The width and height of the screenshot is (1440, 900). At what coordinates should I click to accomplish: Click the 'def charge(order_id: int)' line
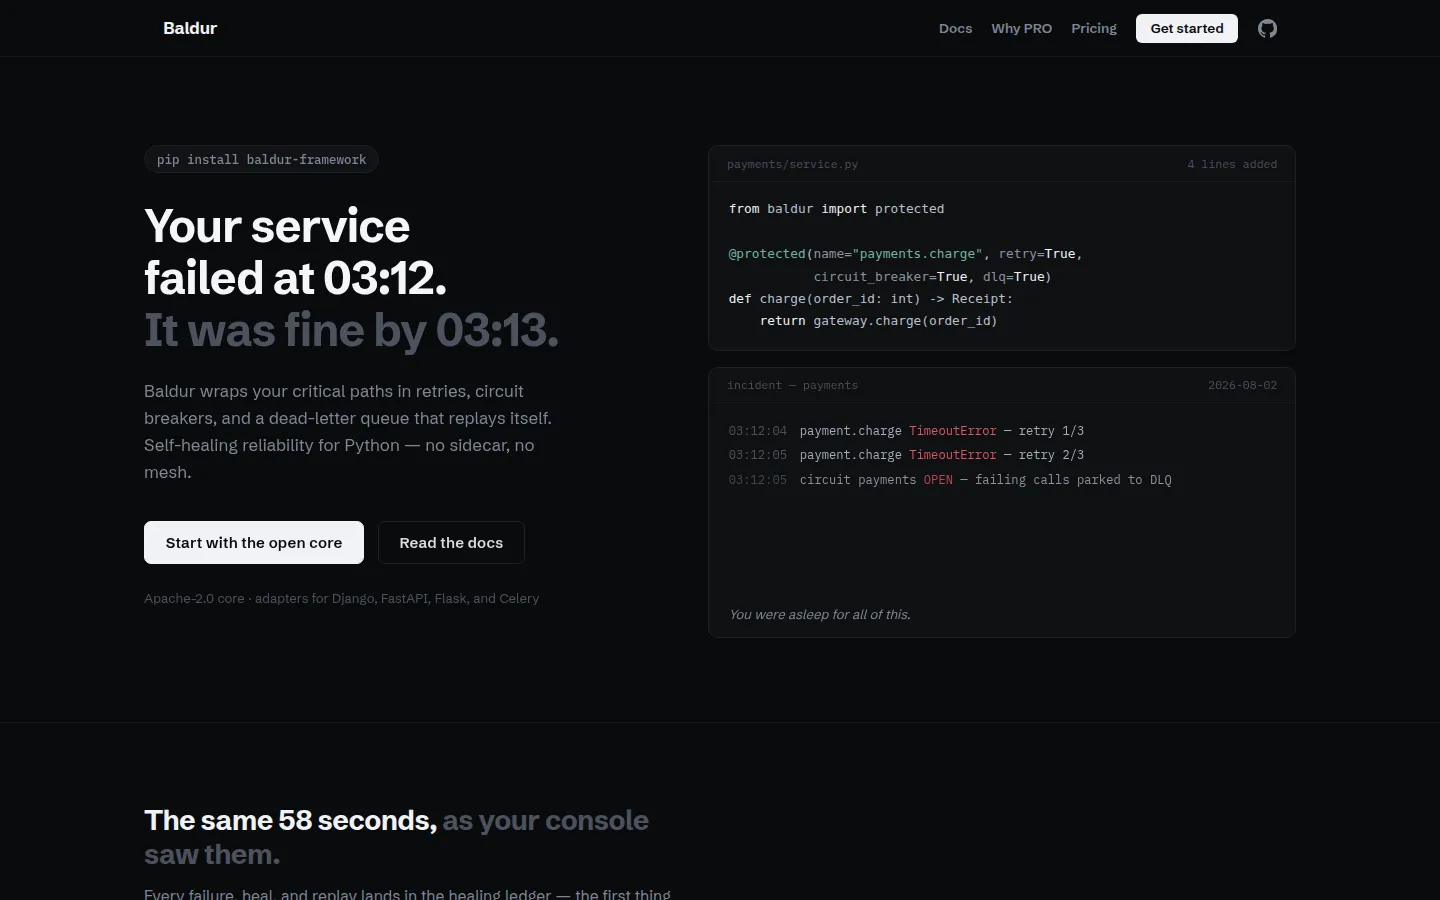(x=870, y=299)
